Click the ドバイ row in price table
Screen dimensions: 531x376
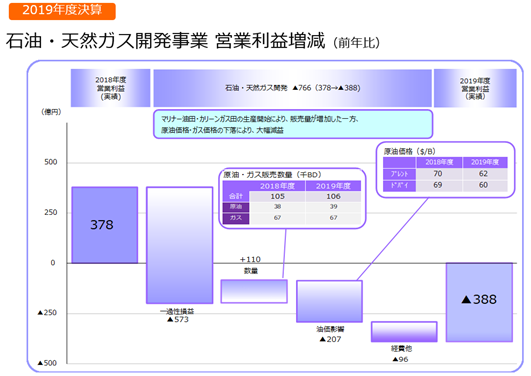tap(445, 185)
